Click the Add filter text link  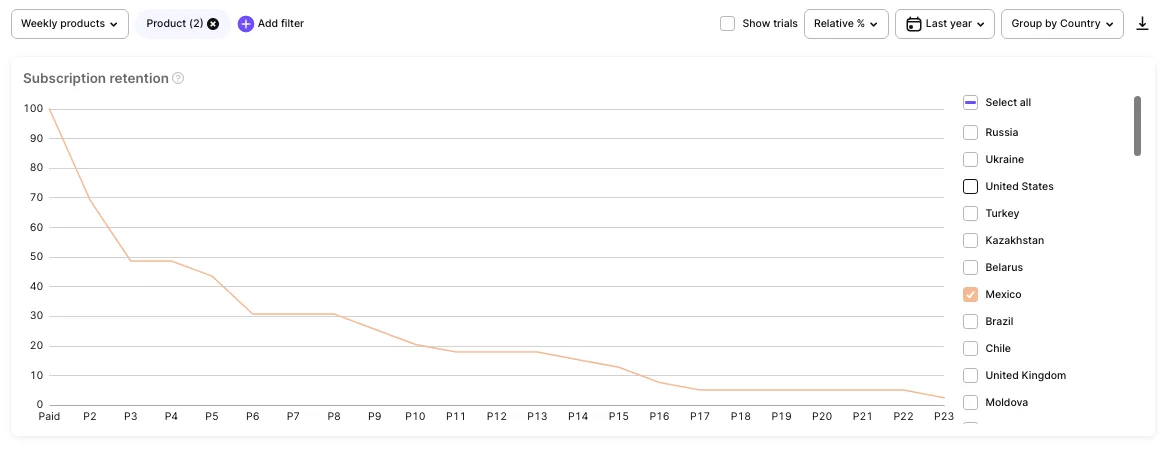click(281, 24)
